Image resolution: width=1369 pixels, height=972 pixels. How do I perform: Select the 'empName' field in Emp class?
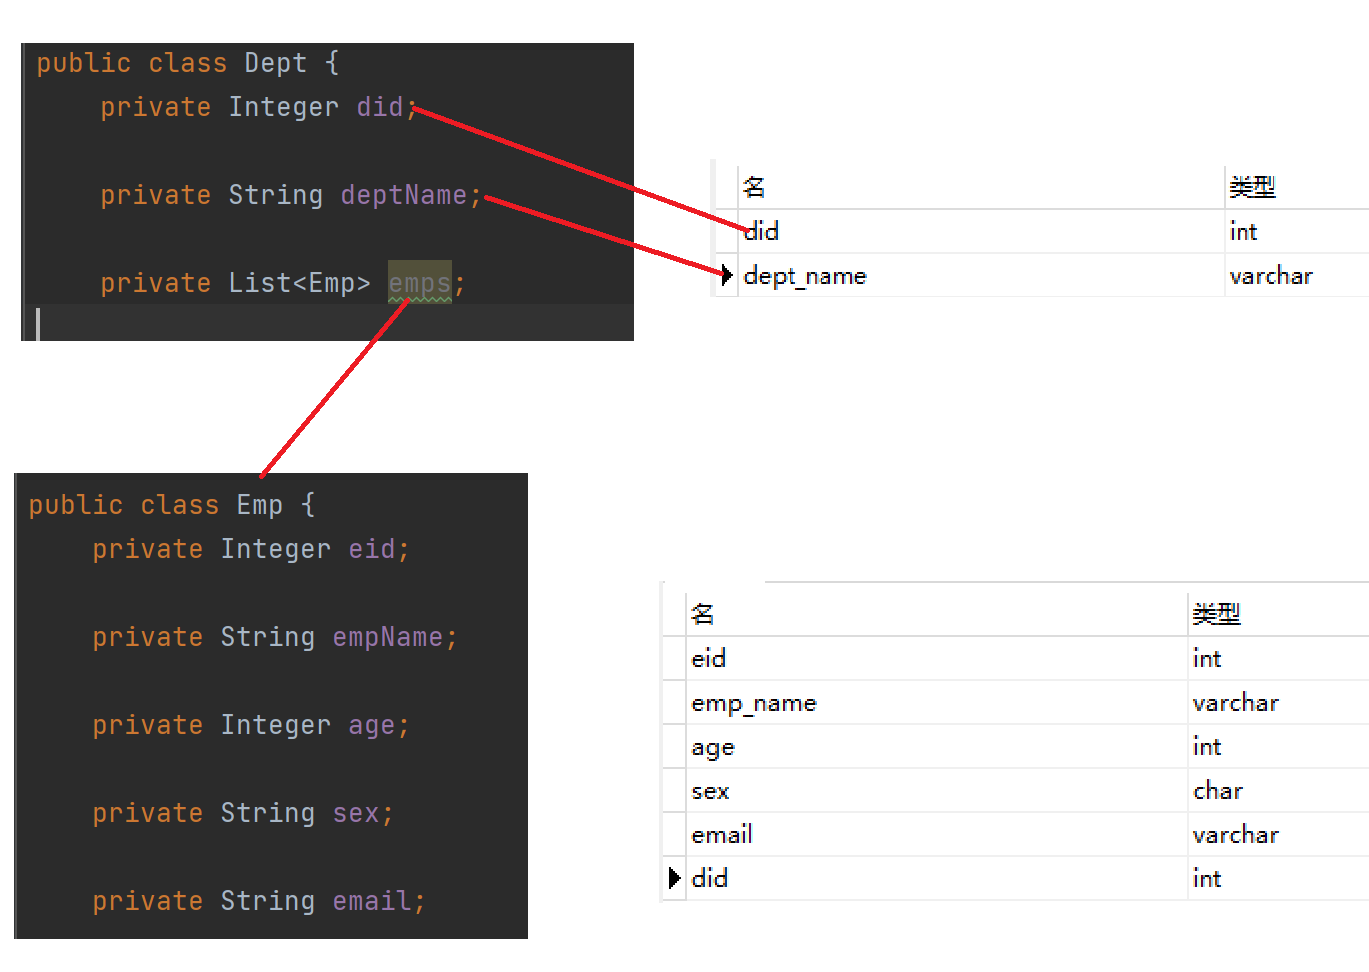[388, 637]
